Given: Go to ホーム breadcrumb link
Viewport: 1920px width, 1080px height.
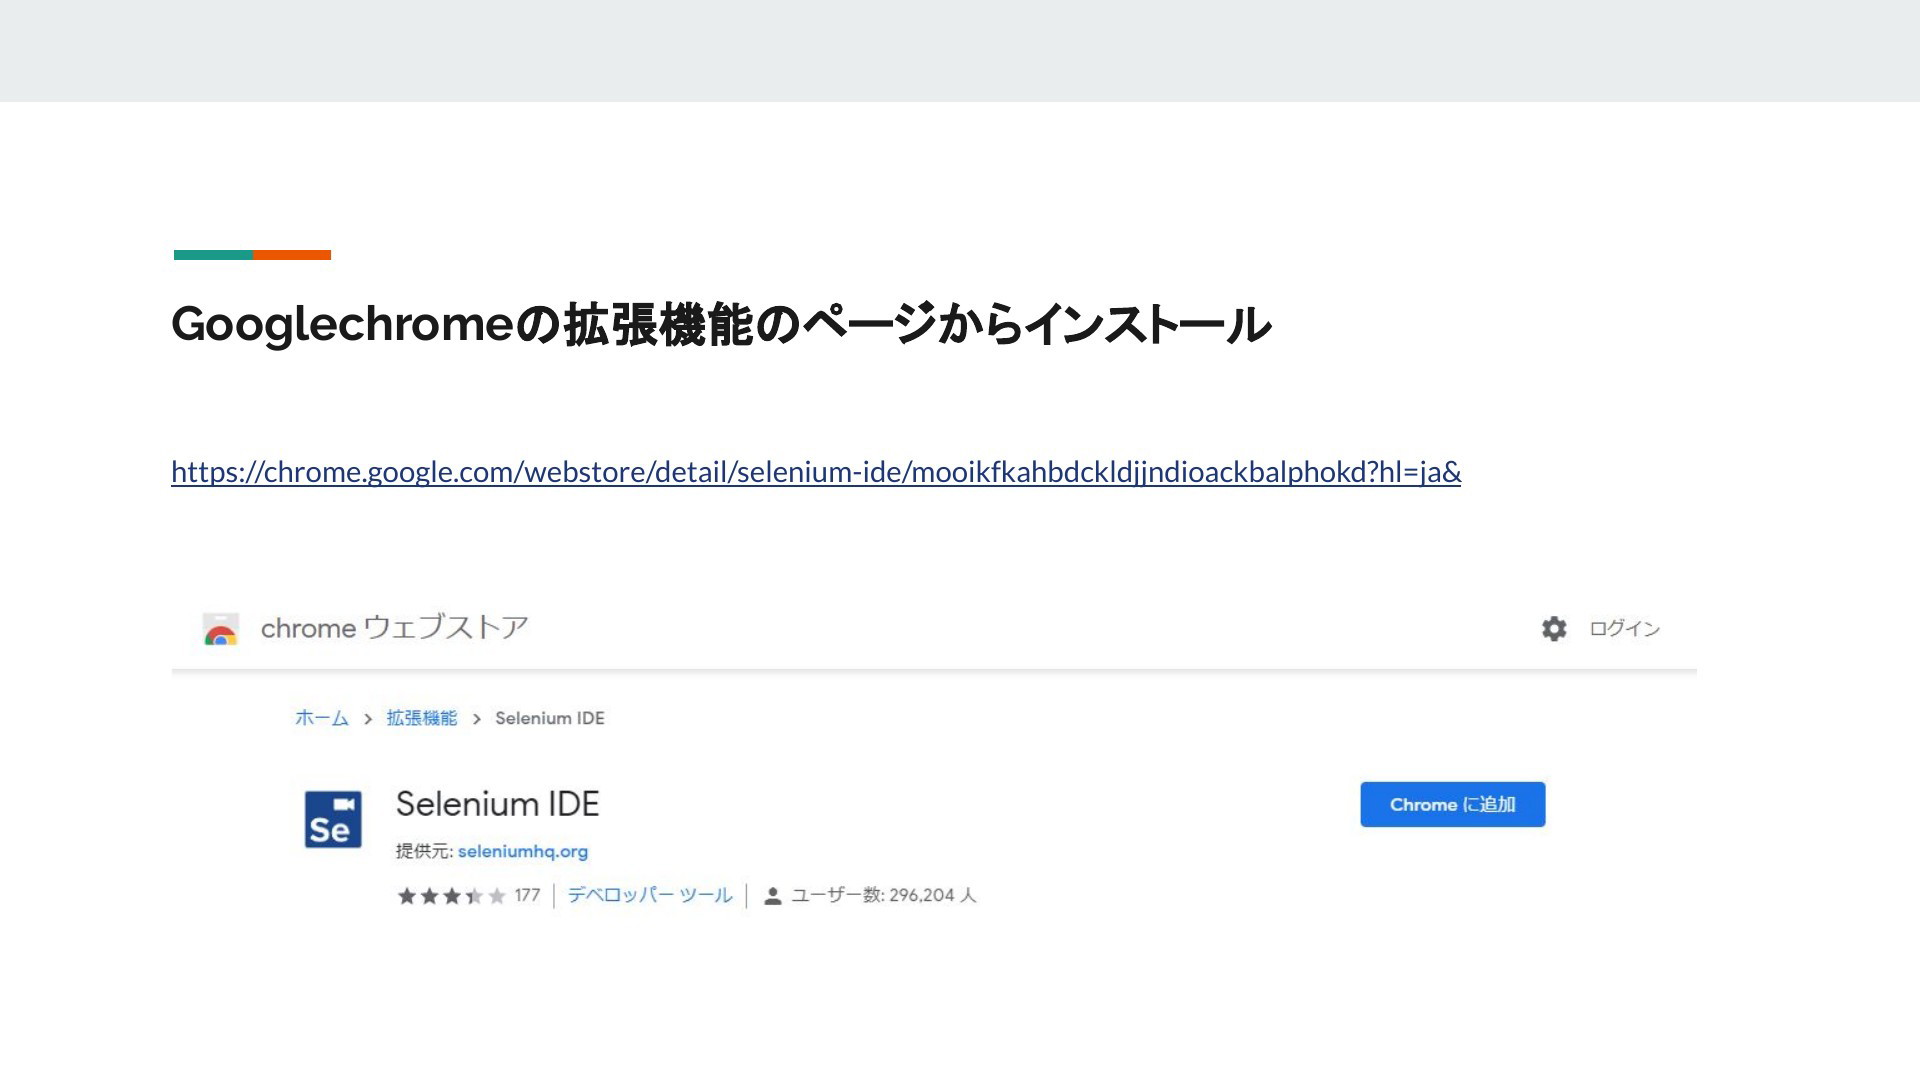Looking at the screenshot, I should coord(322,718).
